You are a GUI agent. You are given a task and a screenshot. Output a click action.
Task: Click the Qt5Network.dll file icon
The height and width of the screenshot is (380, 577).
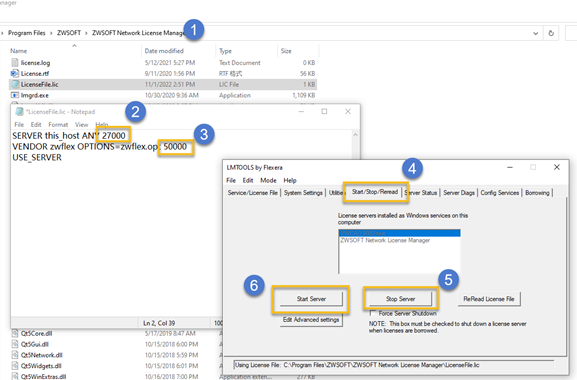[x=15, y=355]
